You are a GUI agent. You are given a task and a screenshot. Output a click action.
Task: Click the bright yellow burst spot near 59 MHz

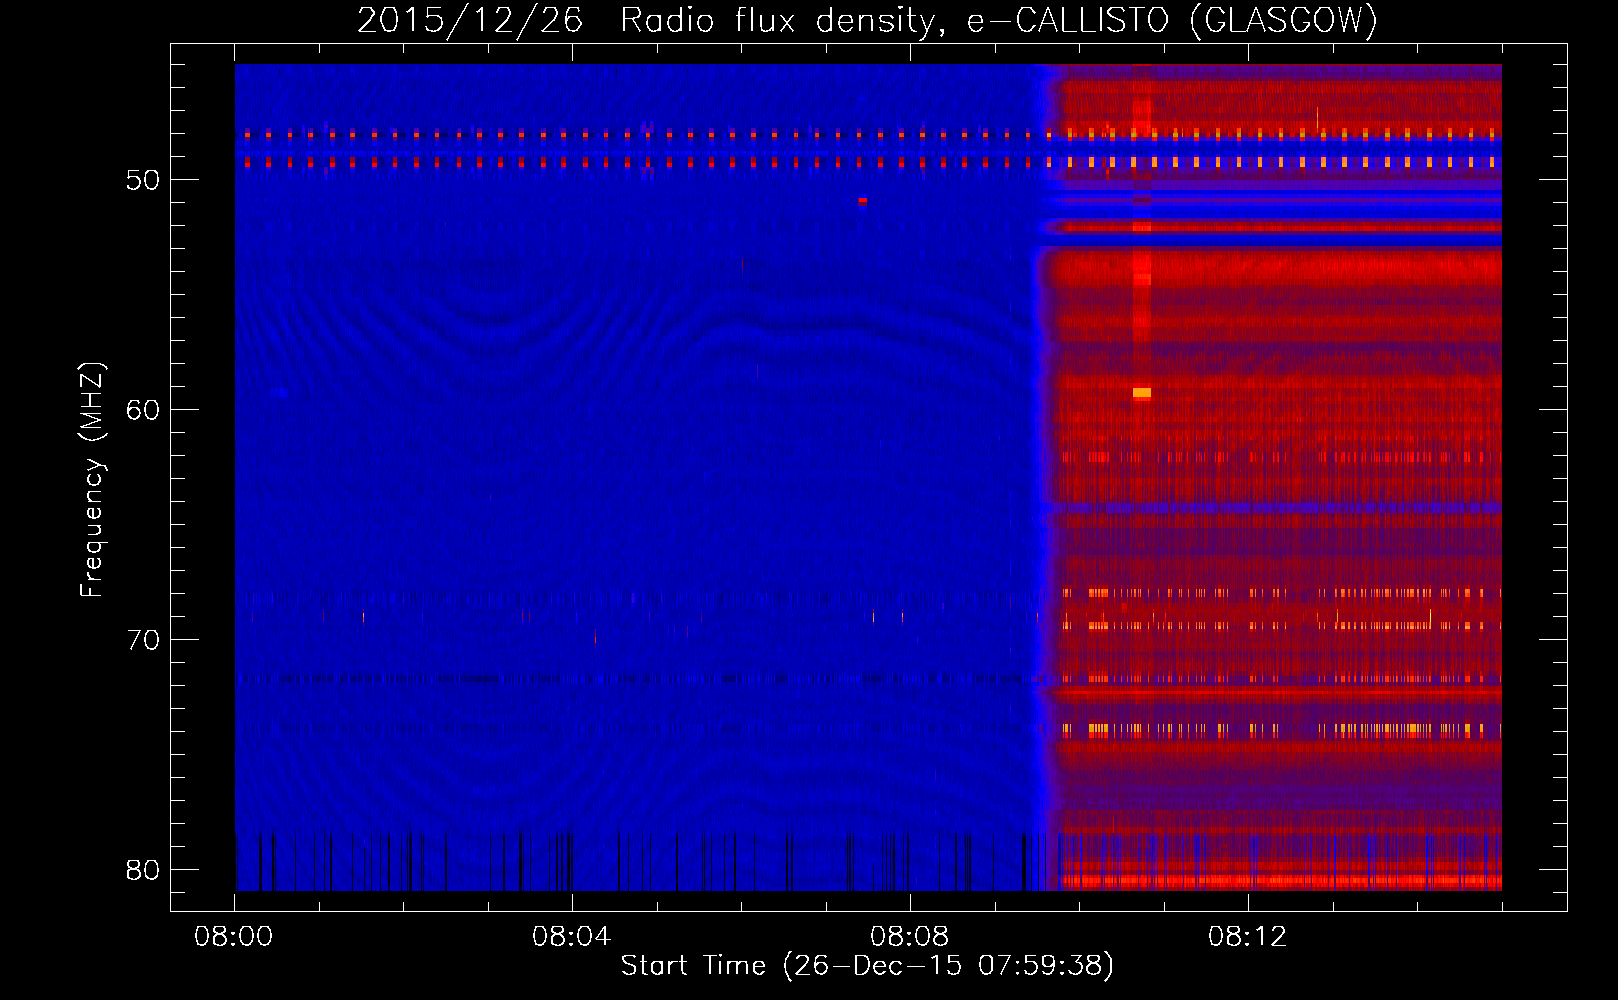1142,393
